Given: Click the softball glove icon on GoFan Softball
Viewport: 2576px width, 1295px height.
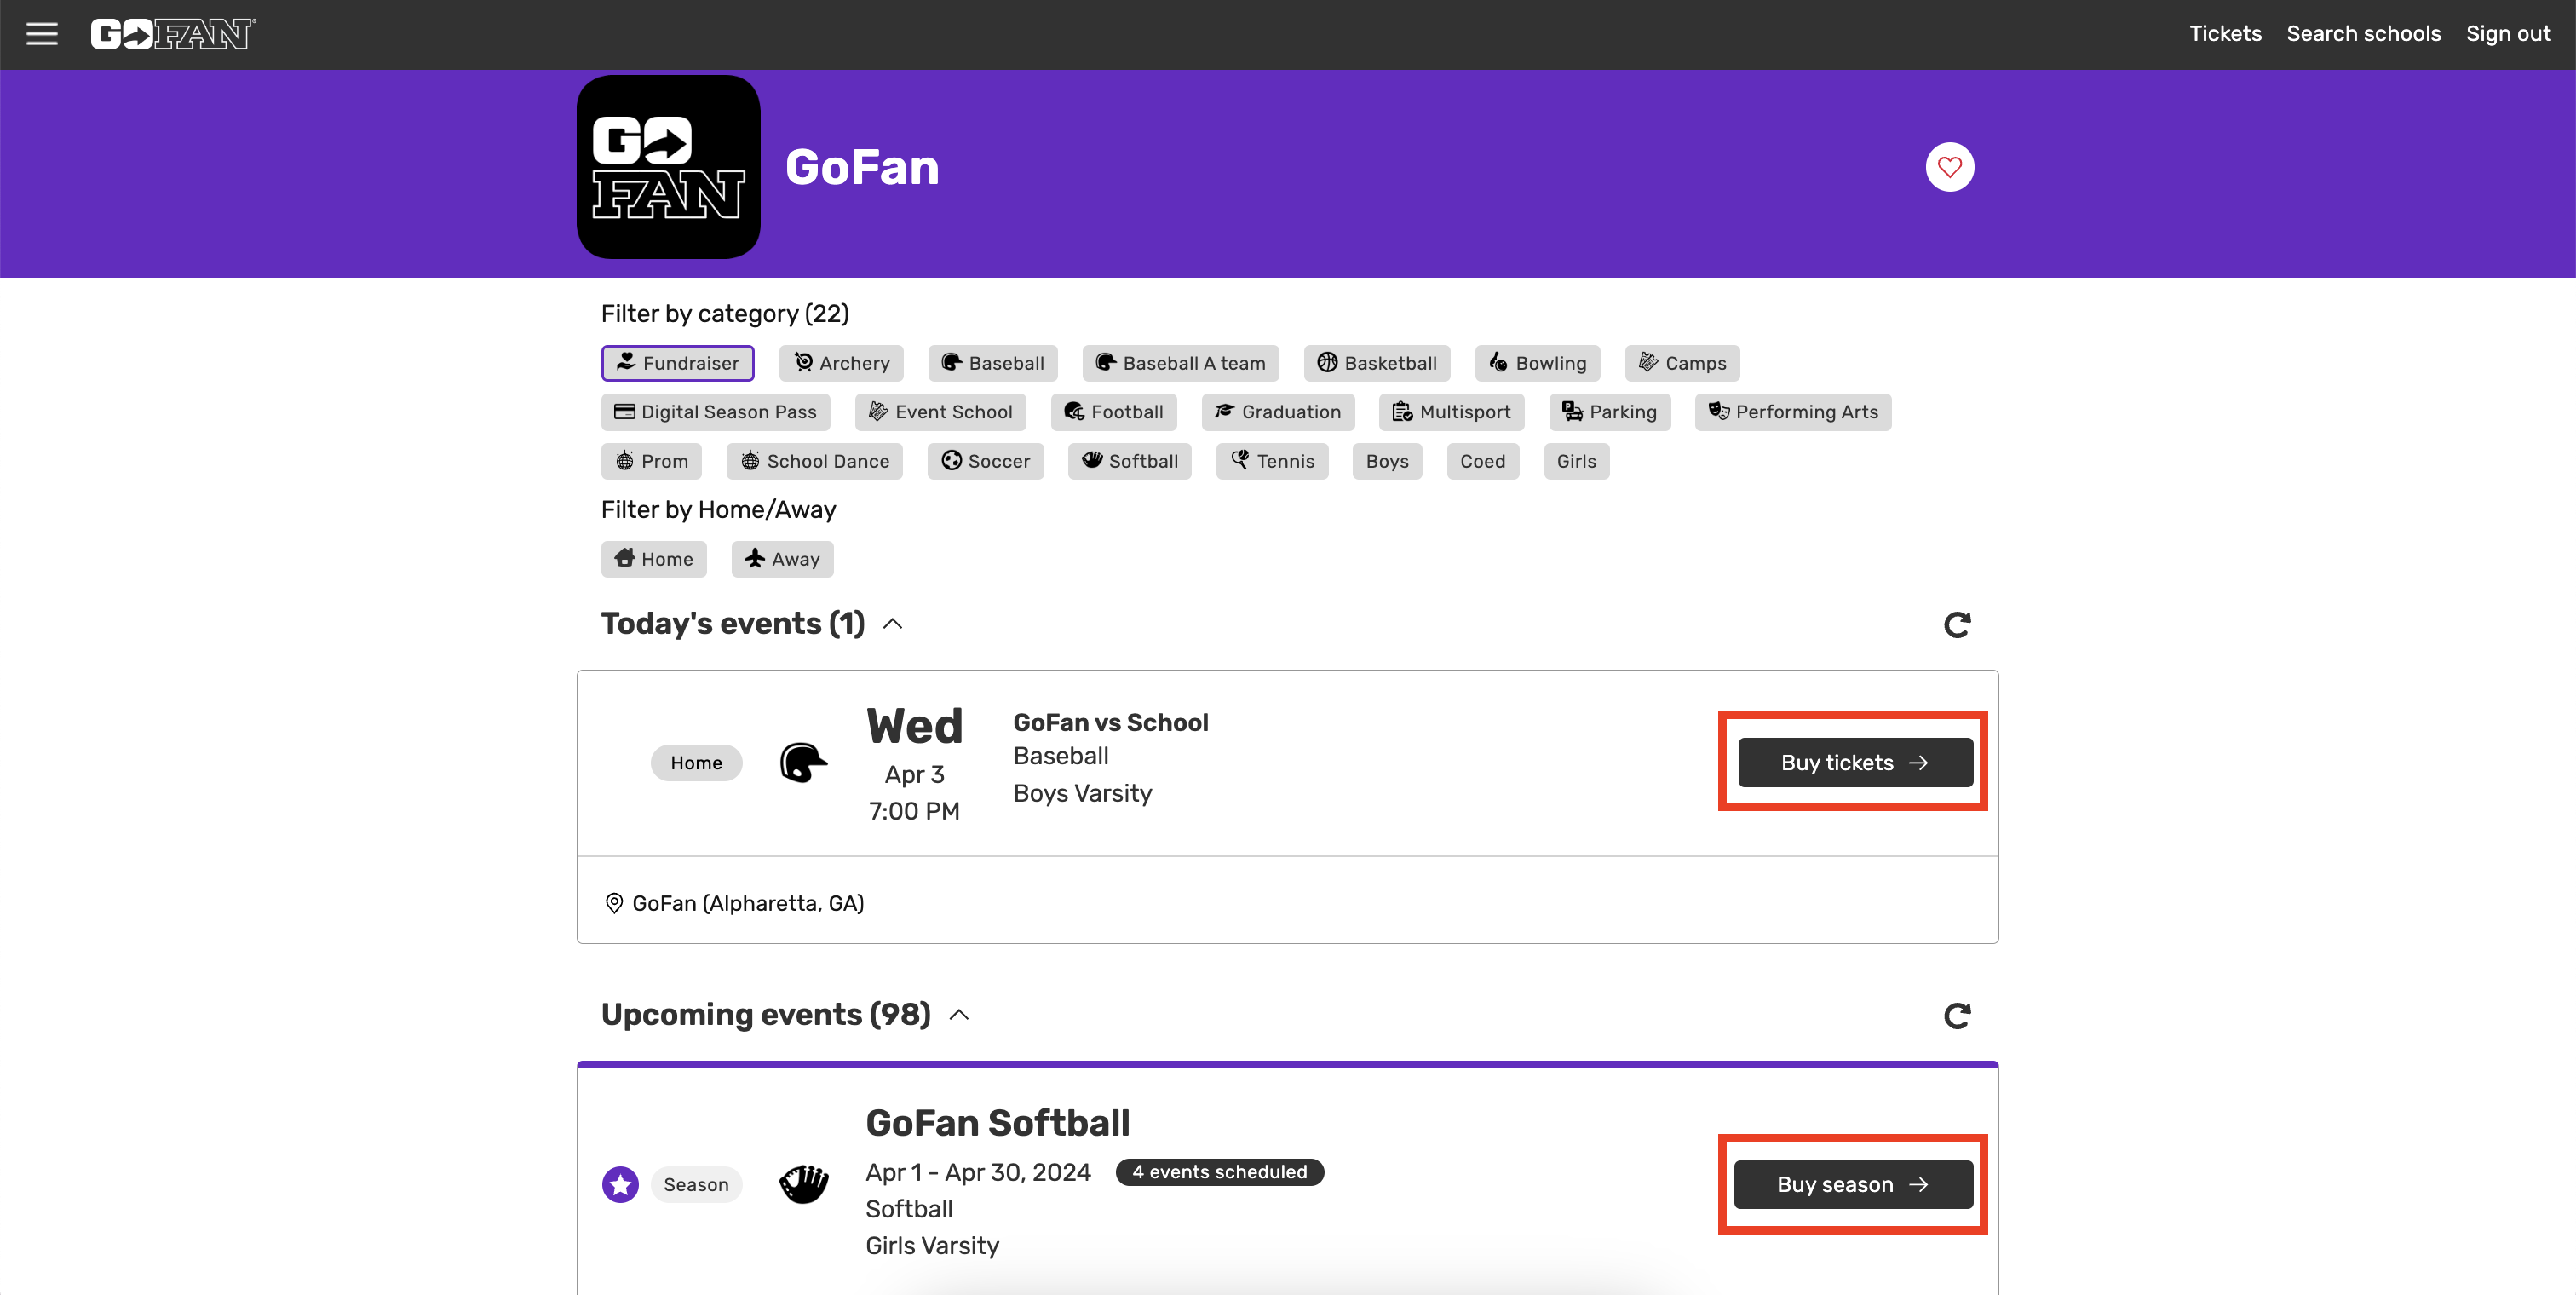Looking at the screenshot, I should (804, 1184).
